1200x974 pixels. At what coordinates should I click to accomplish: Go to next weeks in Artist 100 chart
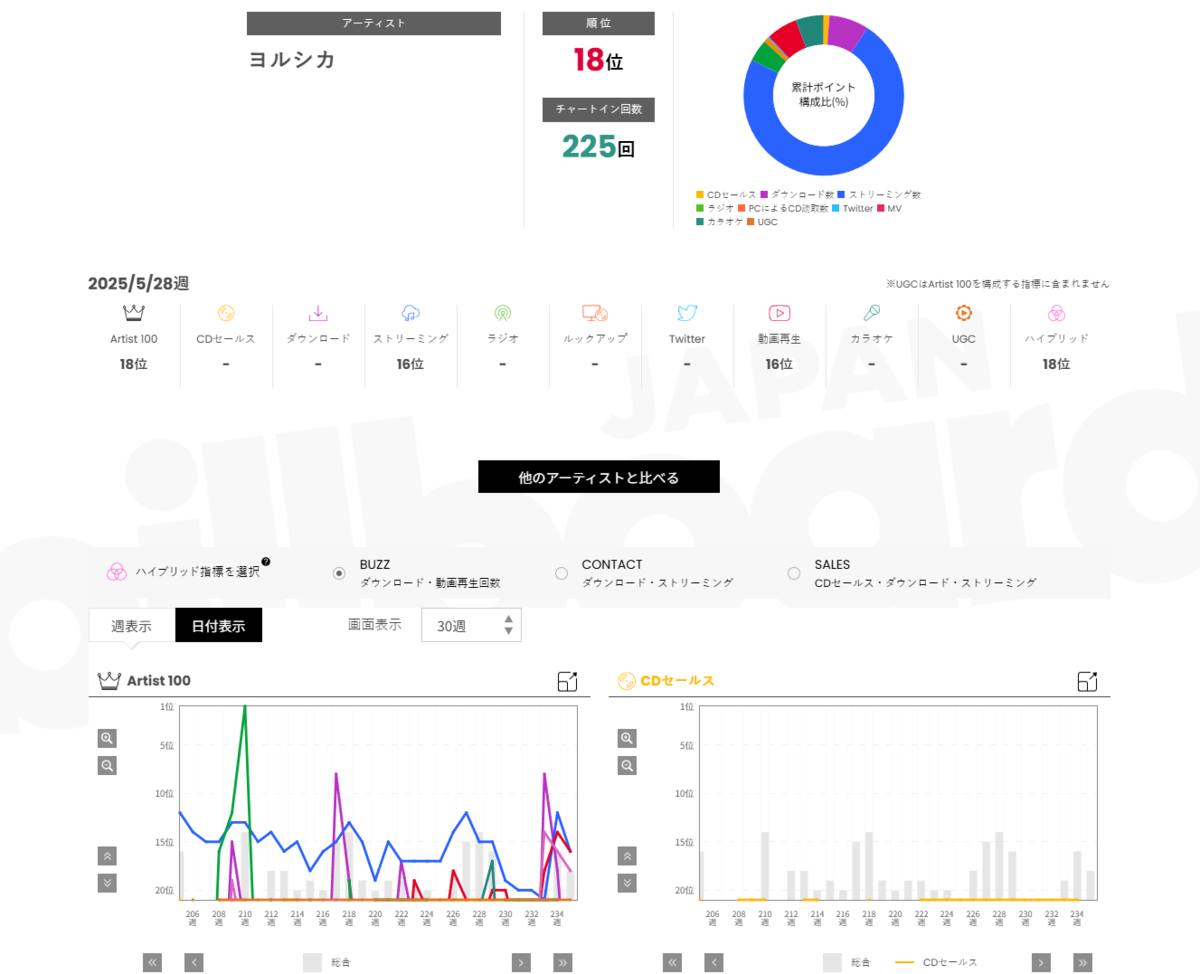click(521, 962)
